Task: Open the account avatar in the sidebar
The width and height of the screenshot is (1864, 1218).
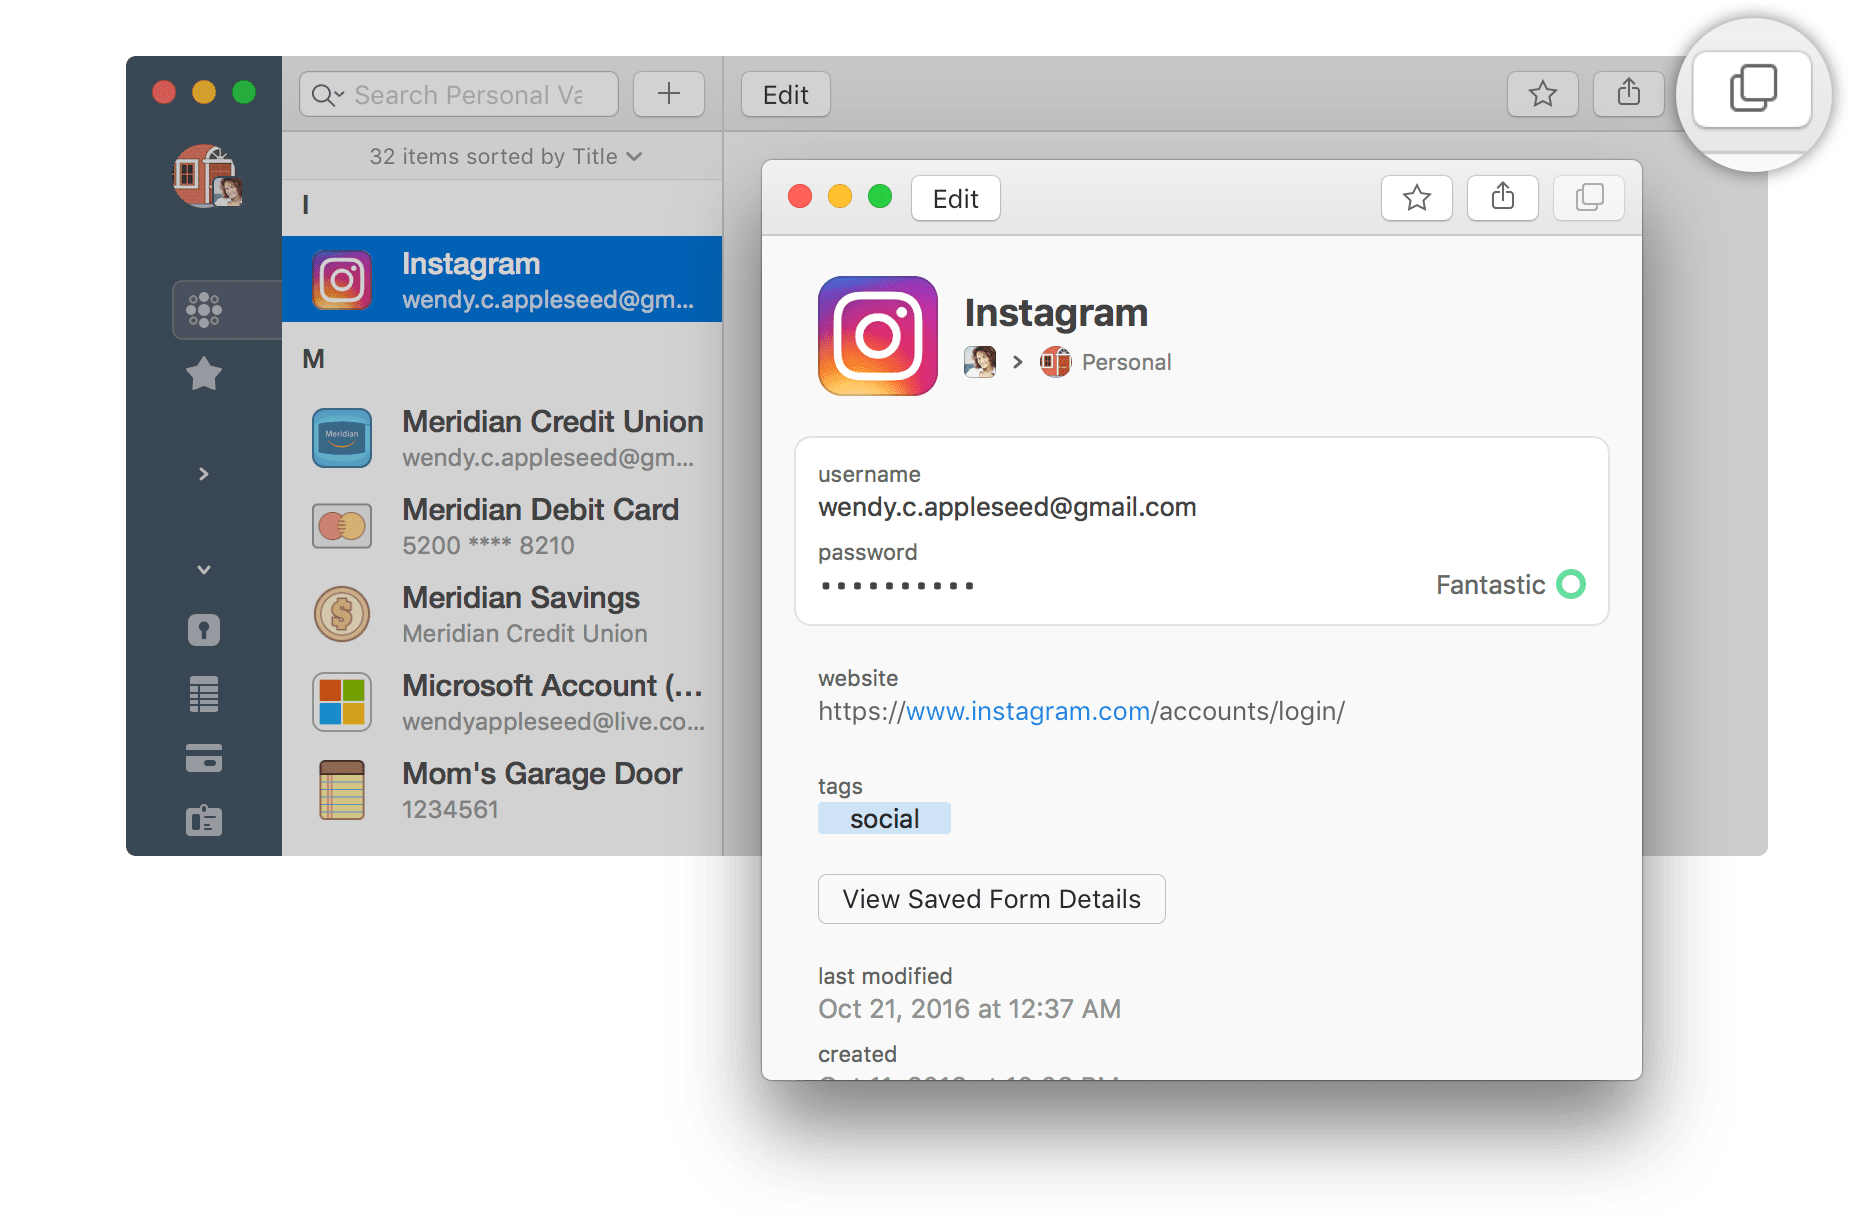Action: point(208,176)
